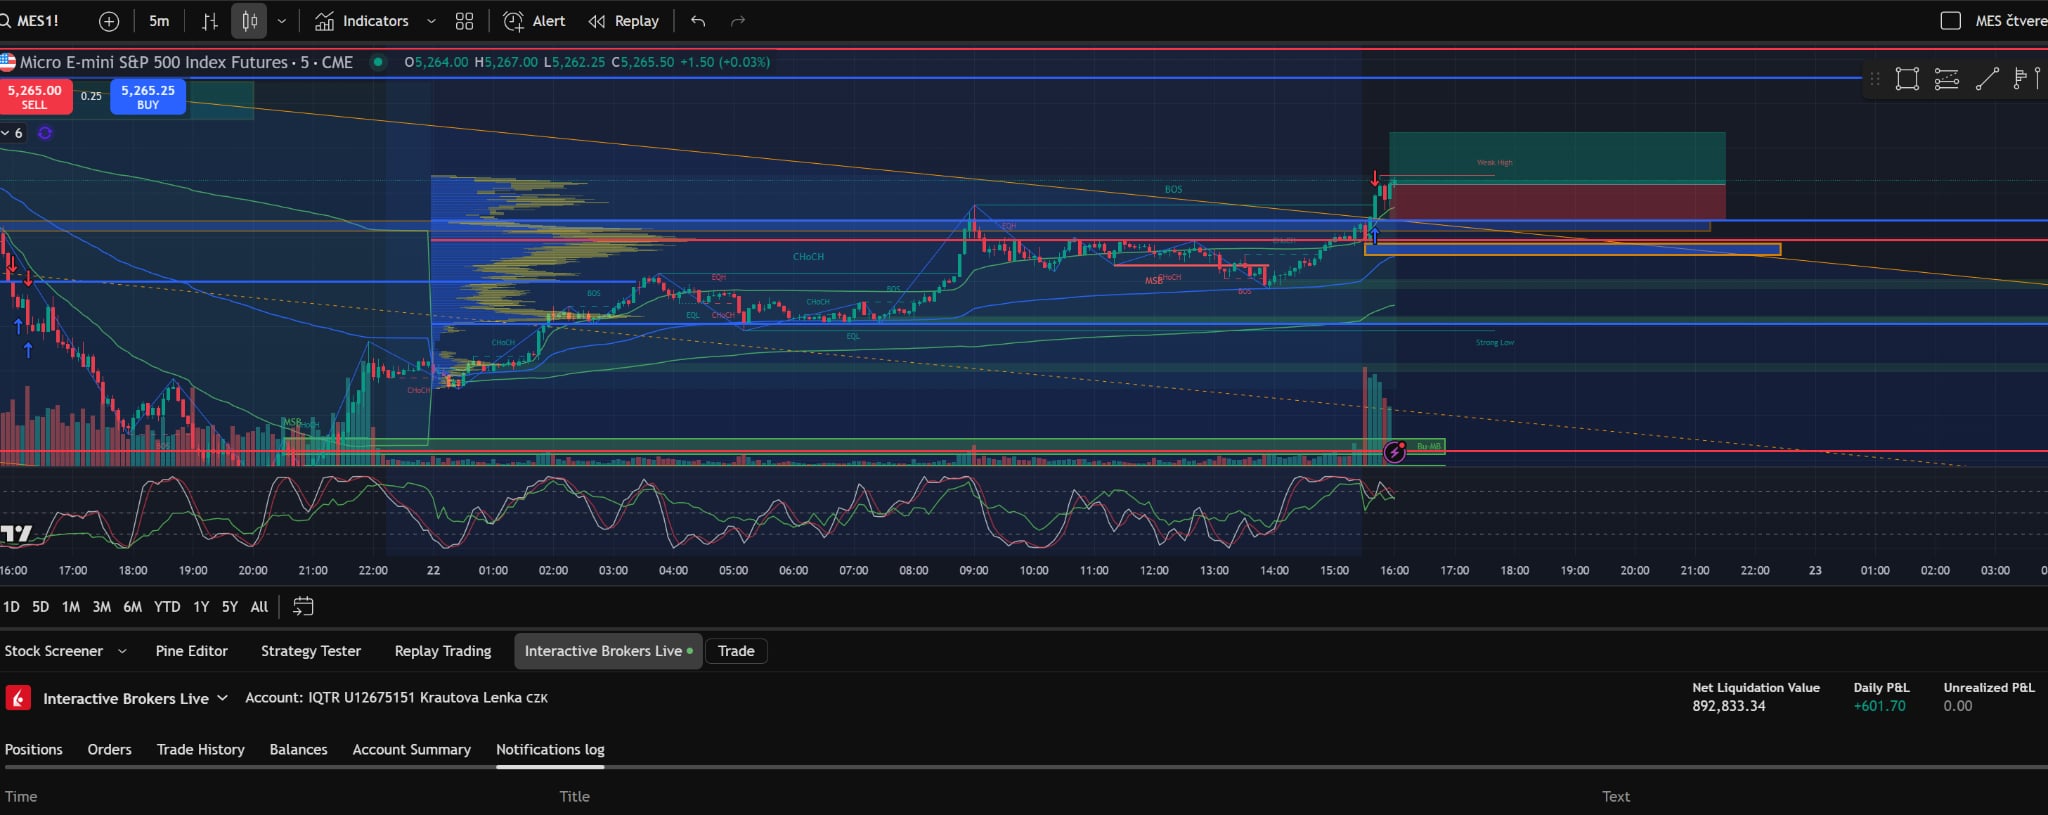Collapse the indicator legend showing 6
This screenshot has height=815, width=2048.
coord(12,133)
